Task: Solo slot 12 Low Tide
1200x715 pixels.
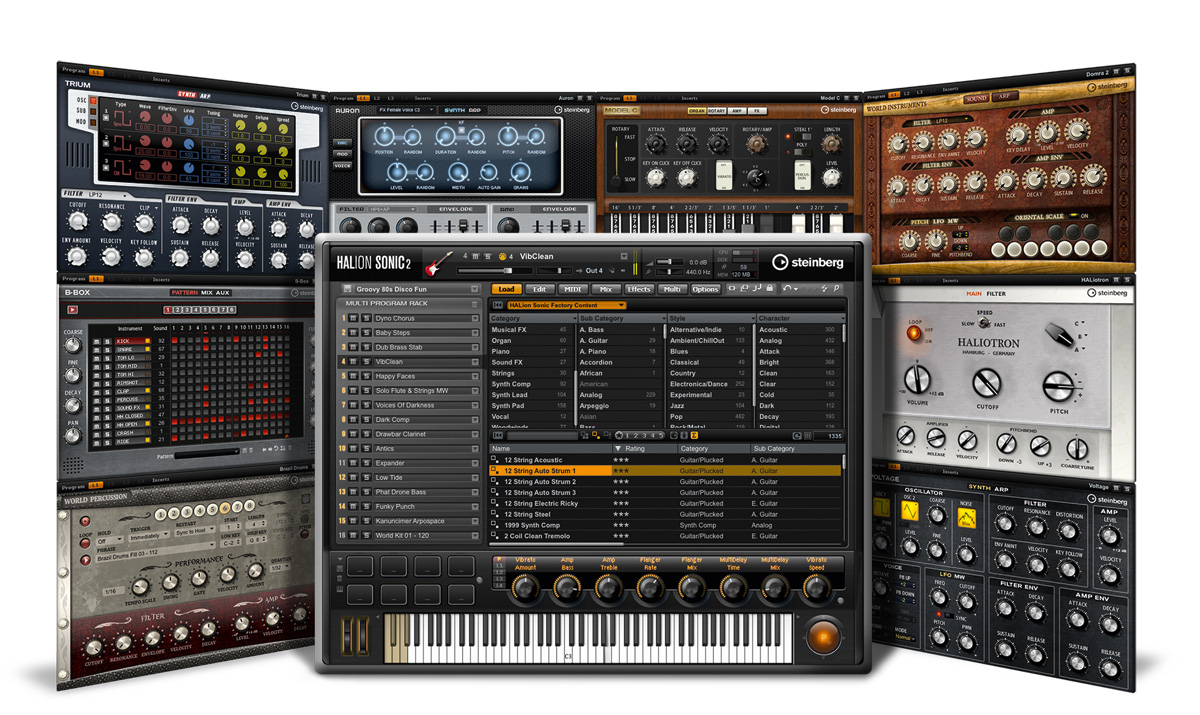Action: pos(366,478)
